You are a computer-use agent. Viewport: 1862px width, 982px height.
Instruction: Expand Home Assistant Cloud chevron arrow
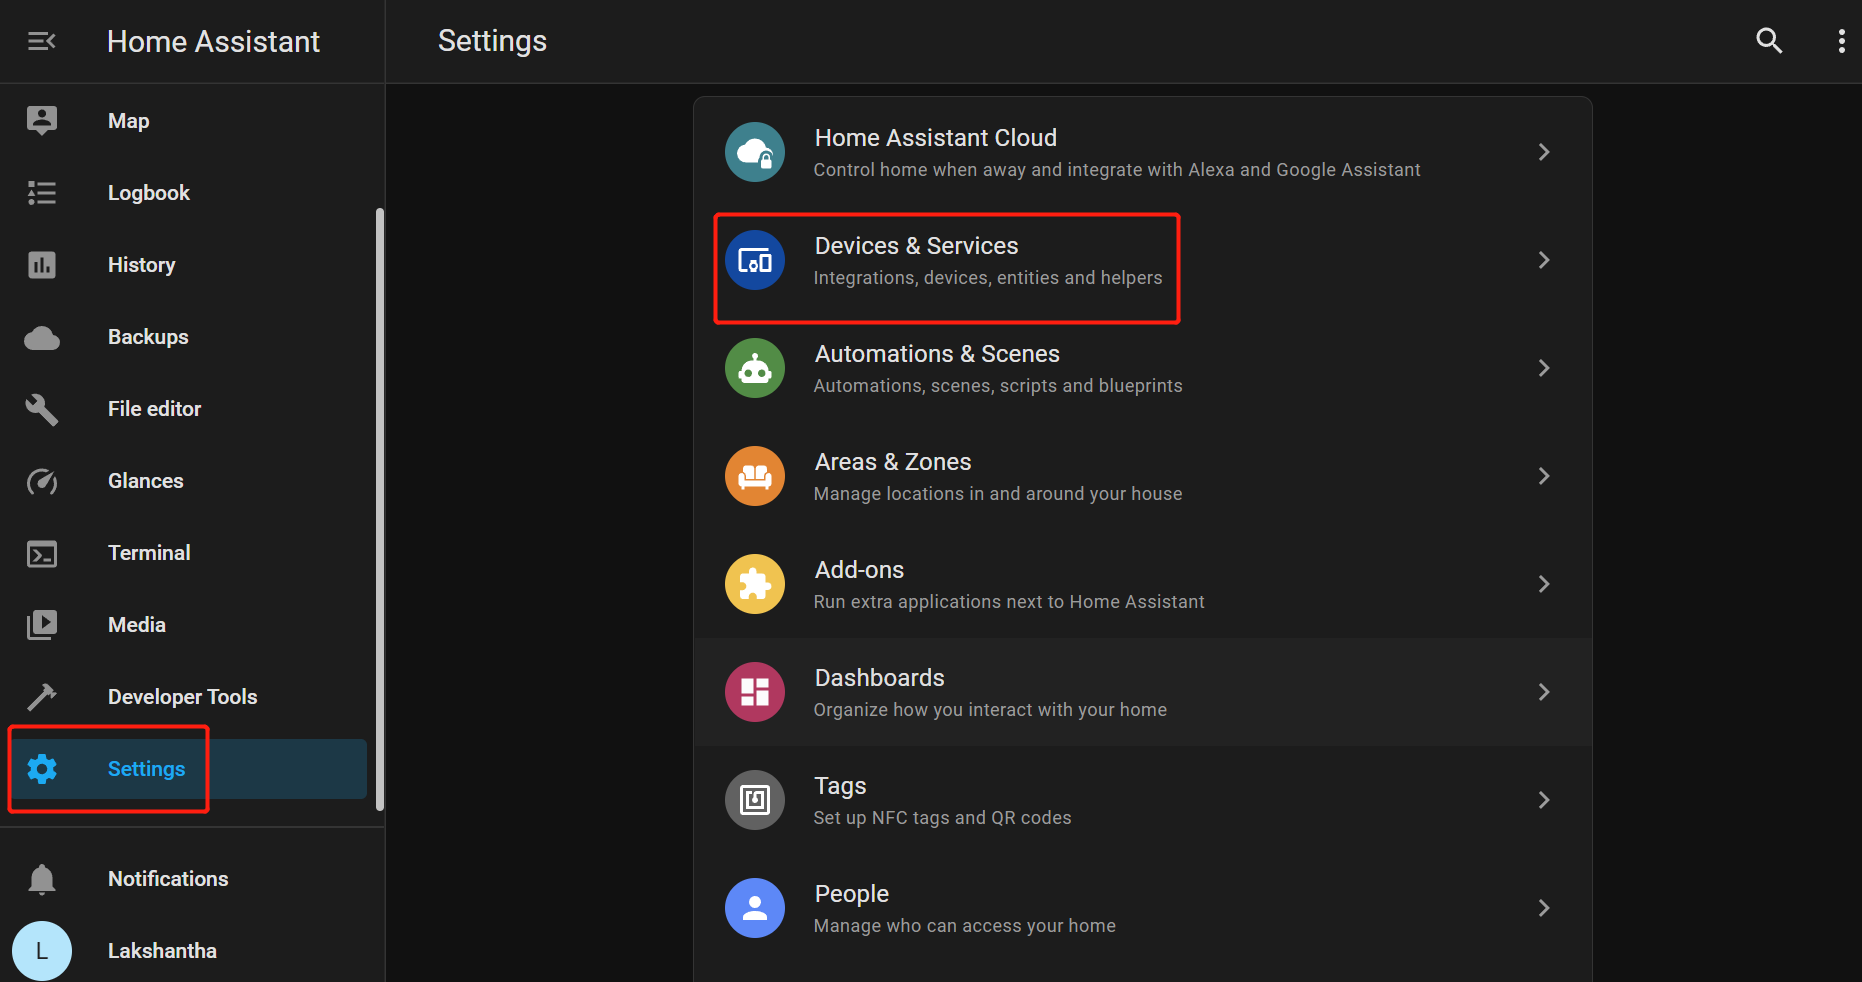[1544, 152]
